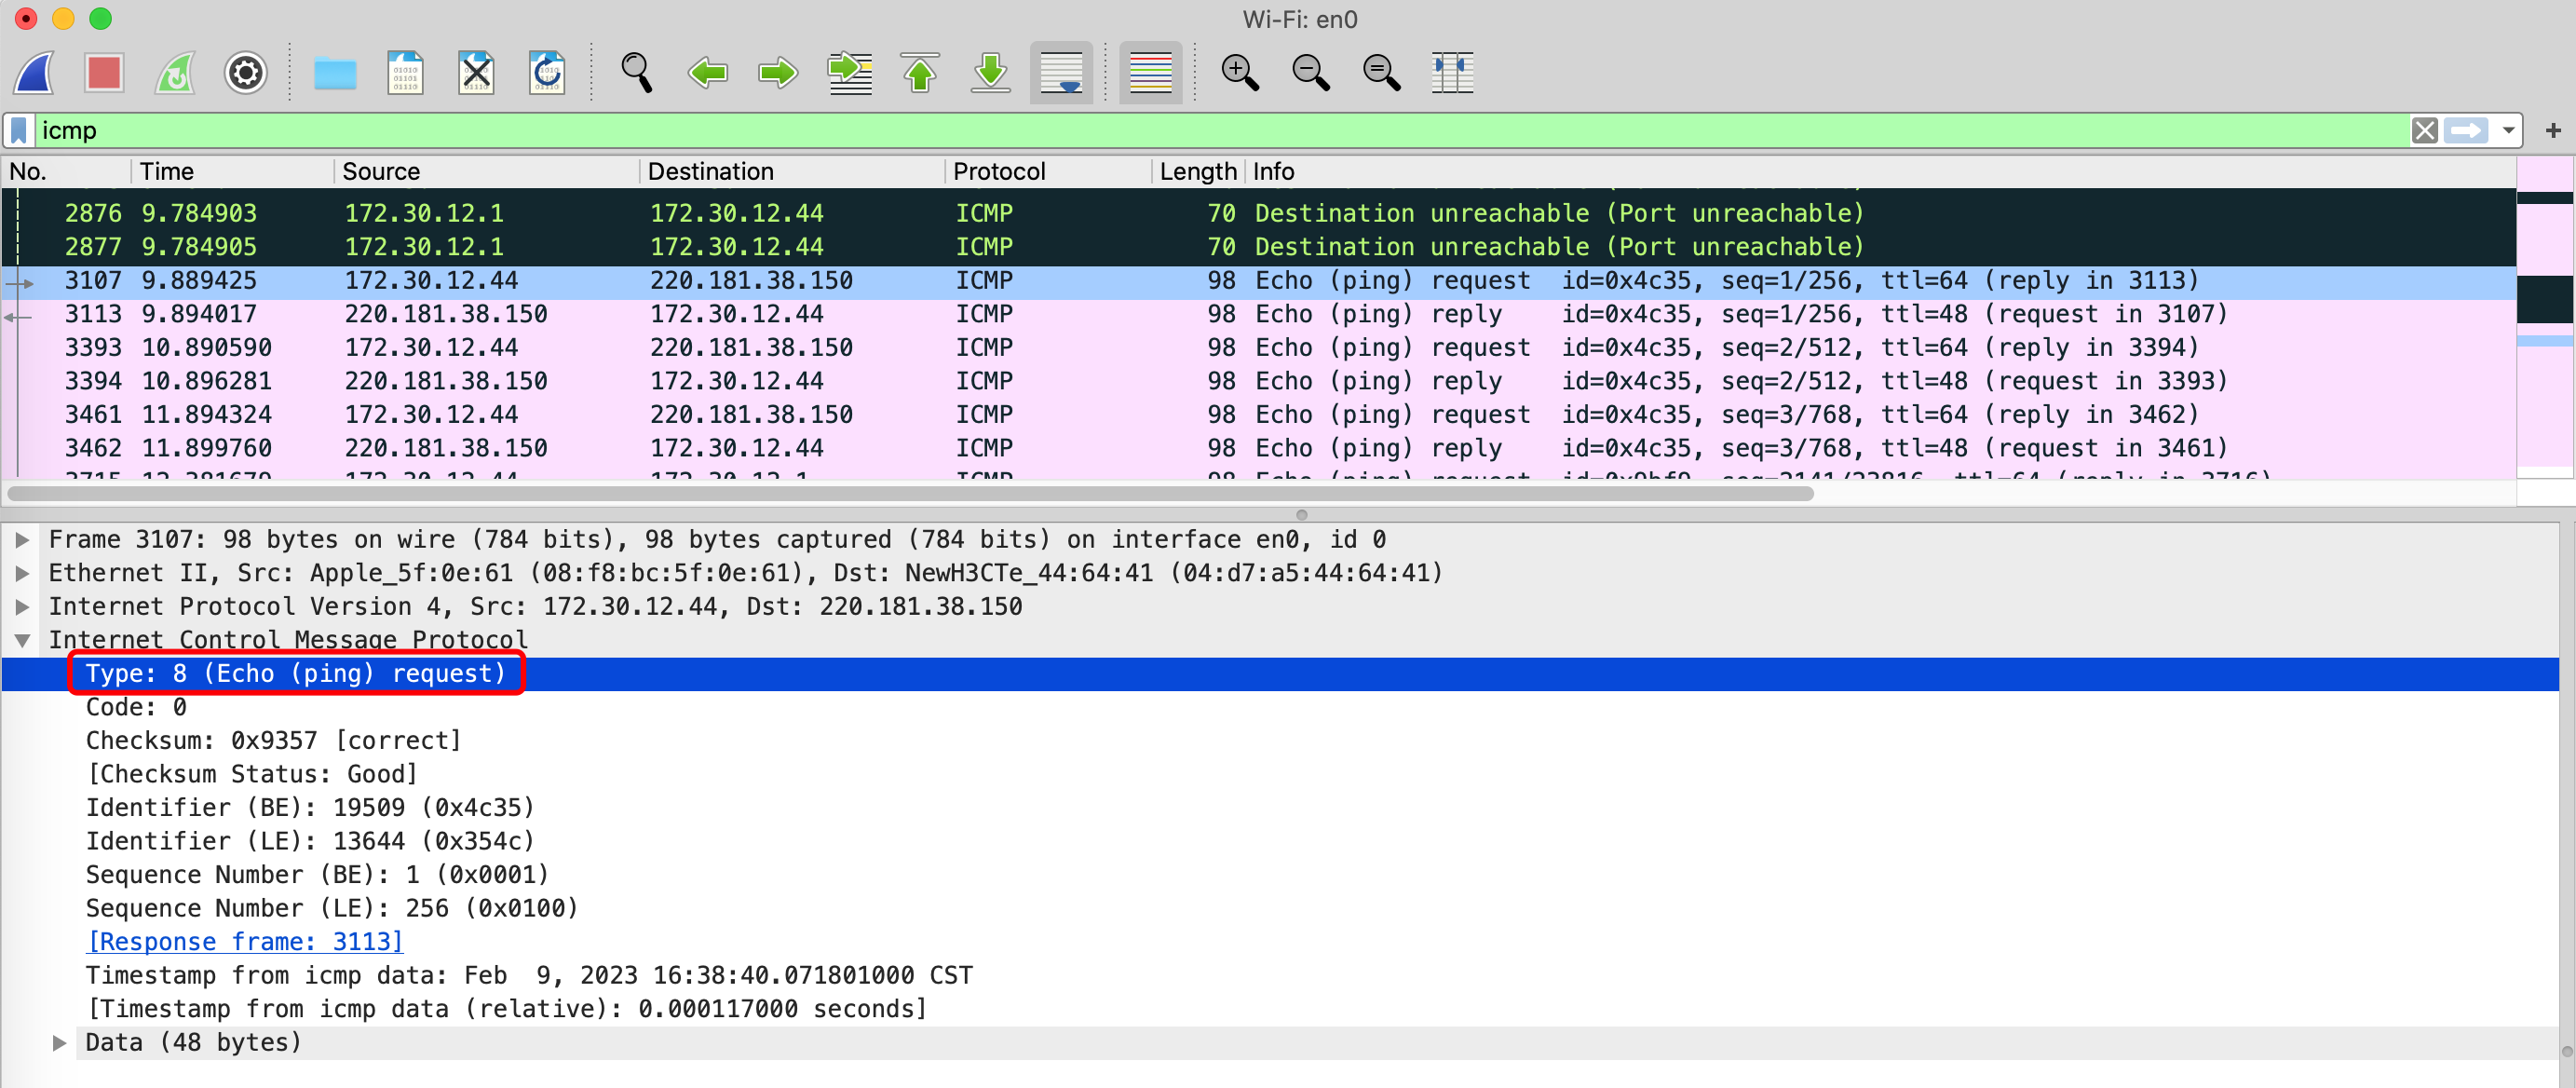Sort by Info column header
The width and height of the screenshot is (2576, 1088).
tap(1880, 172)
